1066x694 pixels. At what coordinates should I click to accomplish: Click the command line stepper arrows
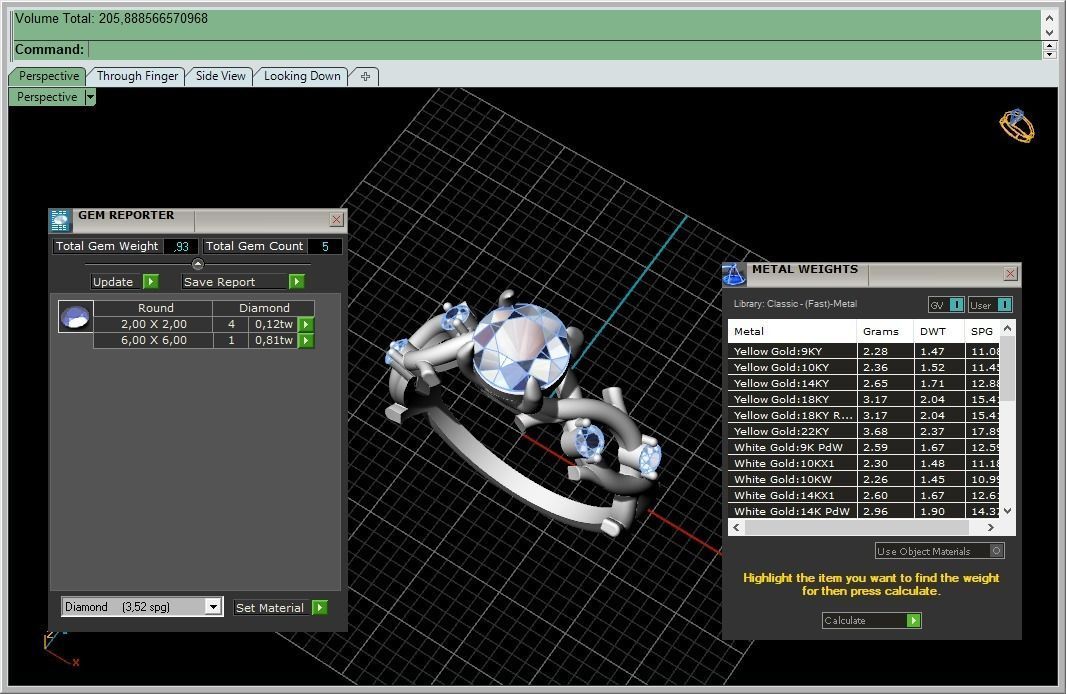tap(1050, 50)
